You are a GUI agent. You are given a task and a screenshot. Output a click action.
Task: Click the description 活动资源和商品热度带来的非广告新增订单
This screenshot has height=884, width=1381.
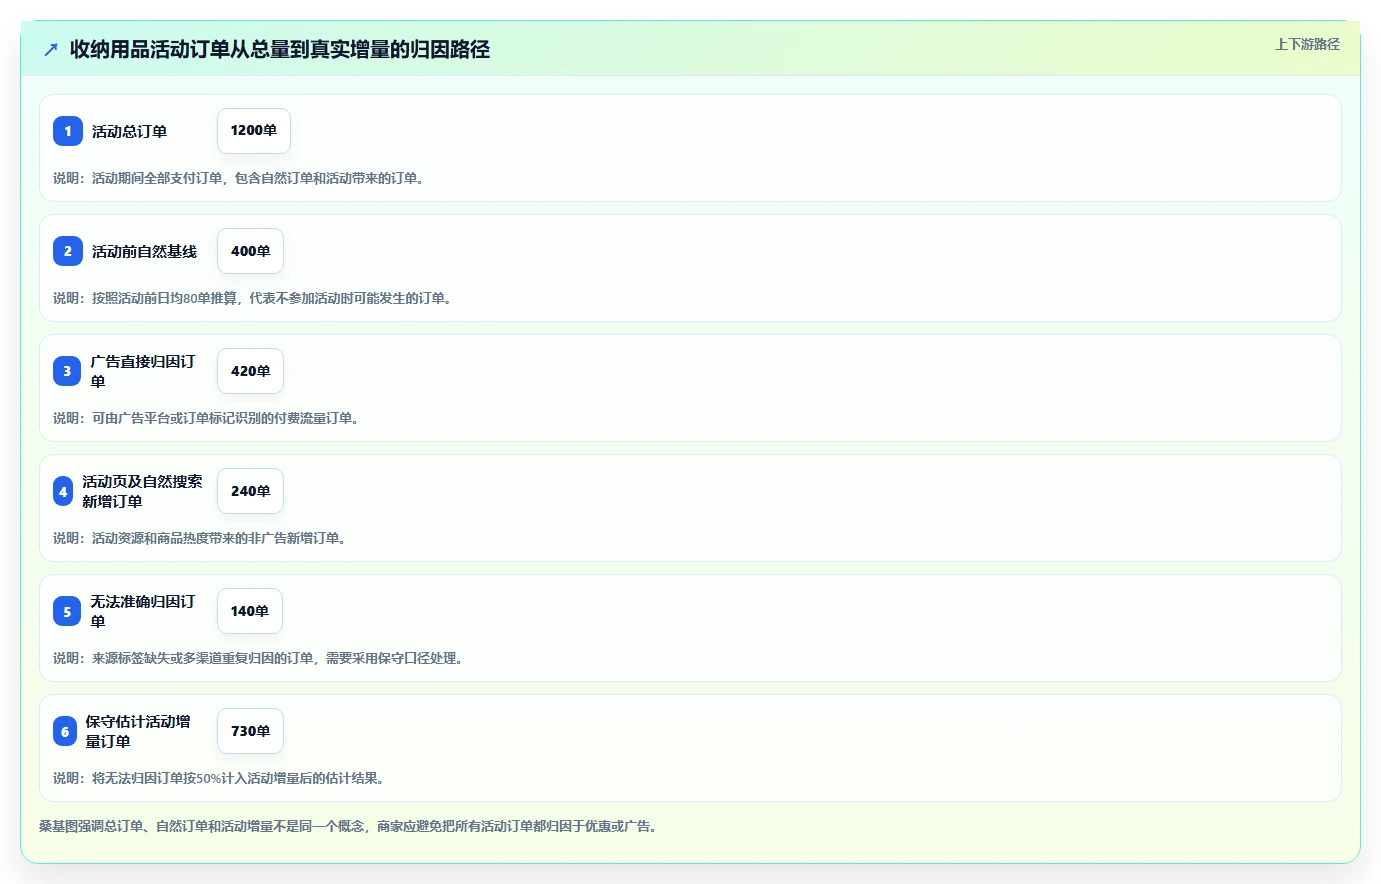(x=200, y=538)
